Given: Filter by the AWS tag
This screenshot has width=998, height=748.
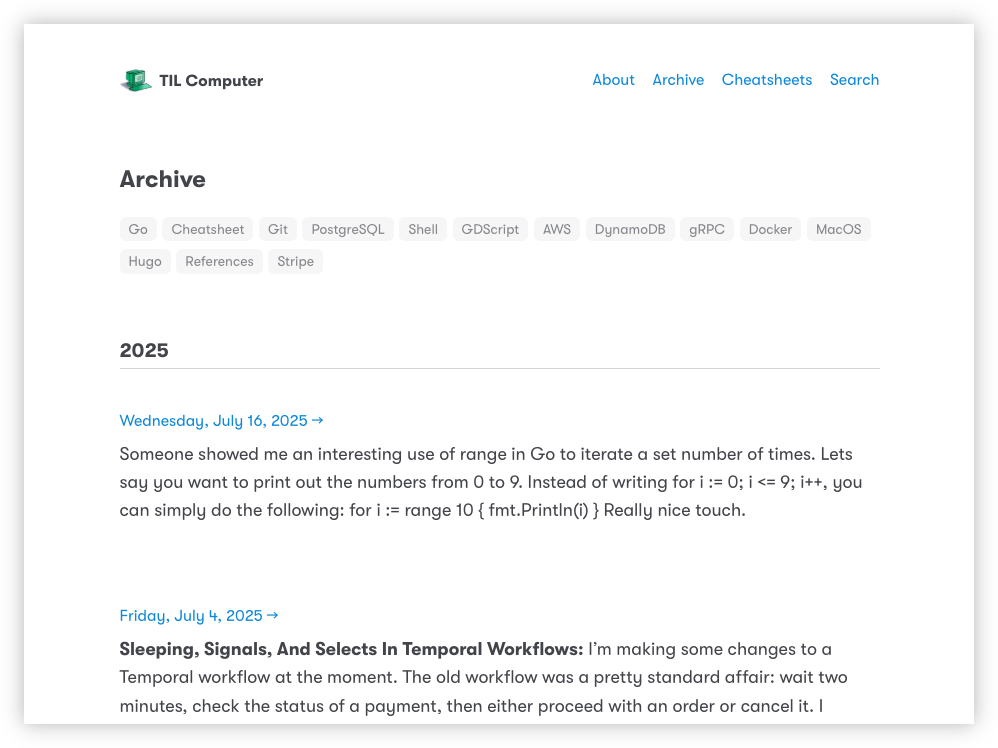Looking at the screenshot, I should [557, 229].
